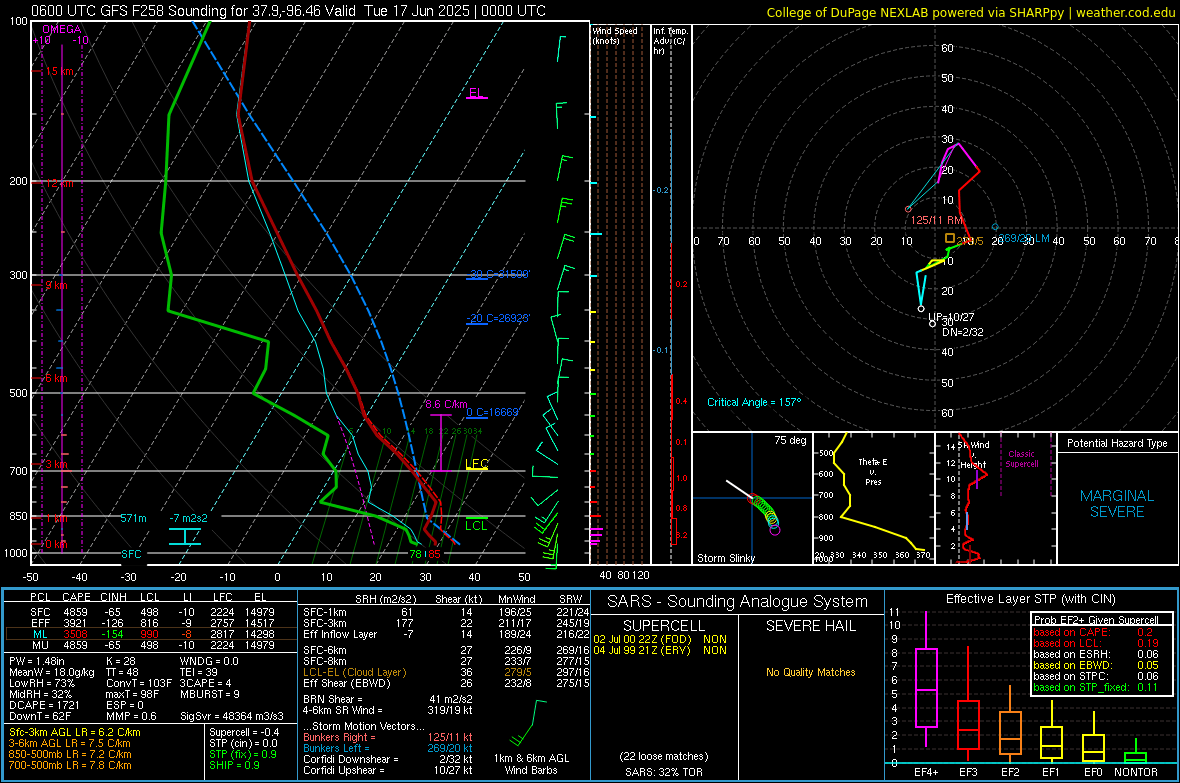Click the Sfc-3km AGL LR = 6.2 C/km line

point(75,732)
